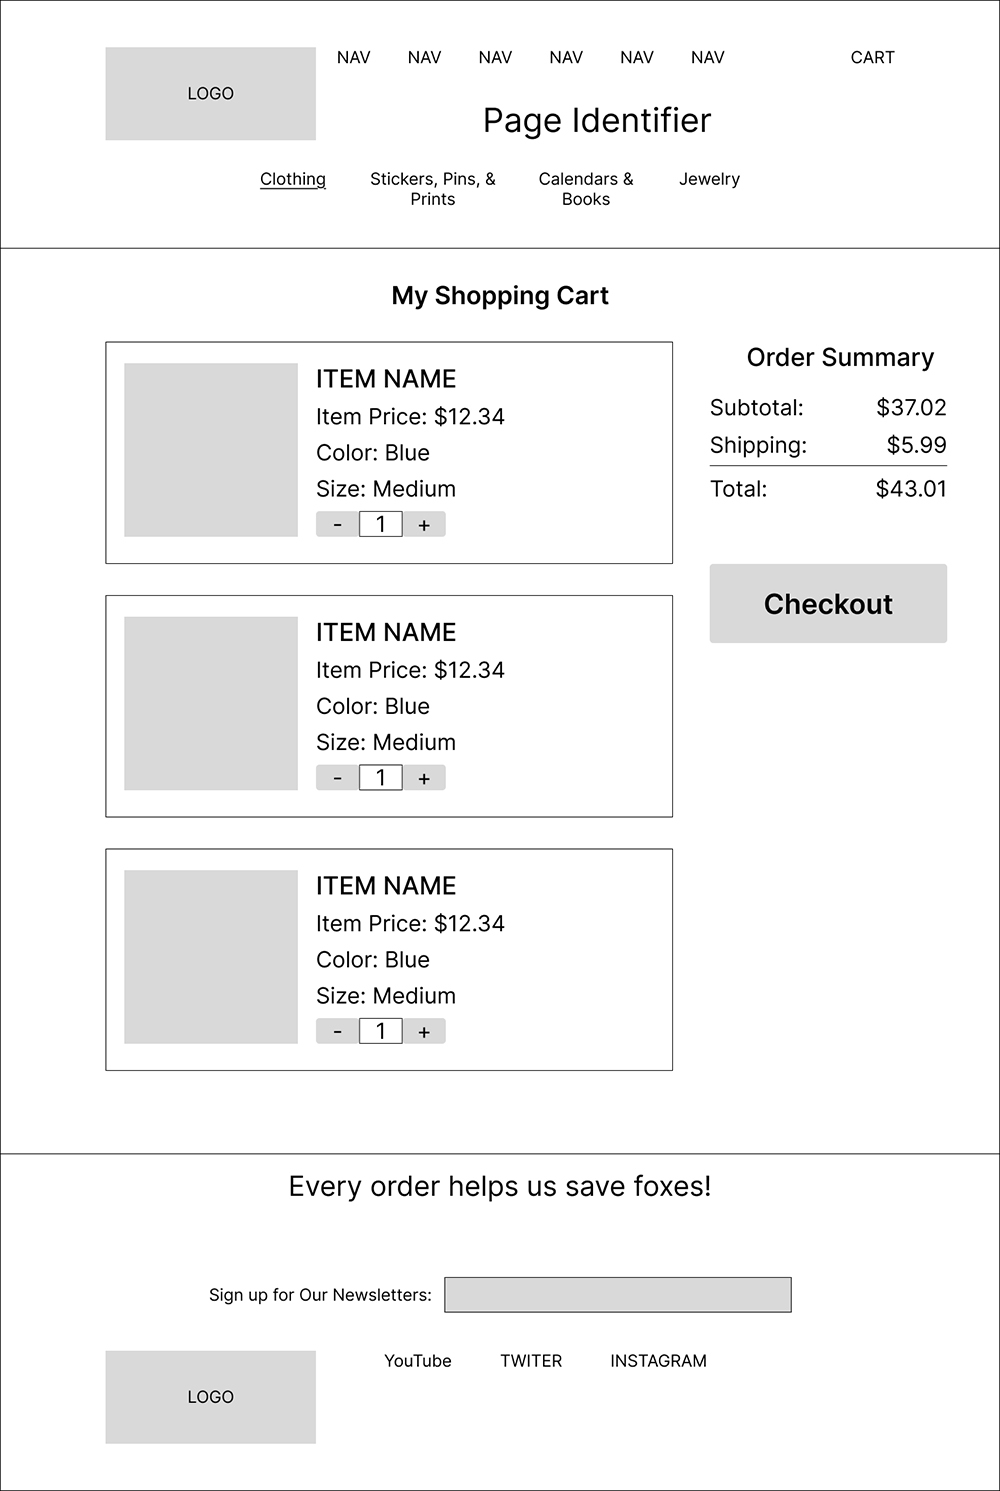Open the CART from the top navigation
The image size is (1000, 1491).
coord(871,57)
